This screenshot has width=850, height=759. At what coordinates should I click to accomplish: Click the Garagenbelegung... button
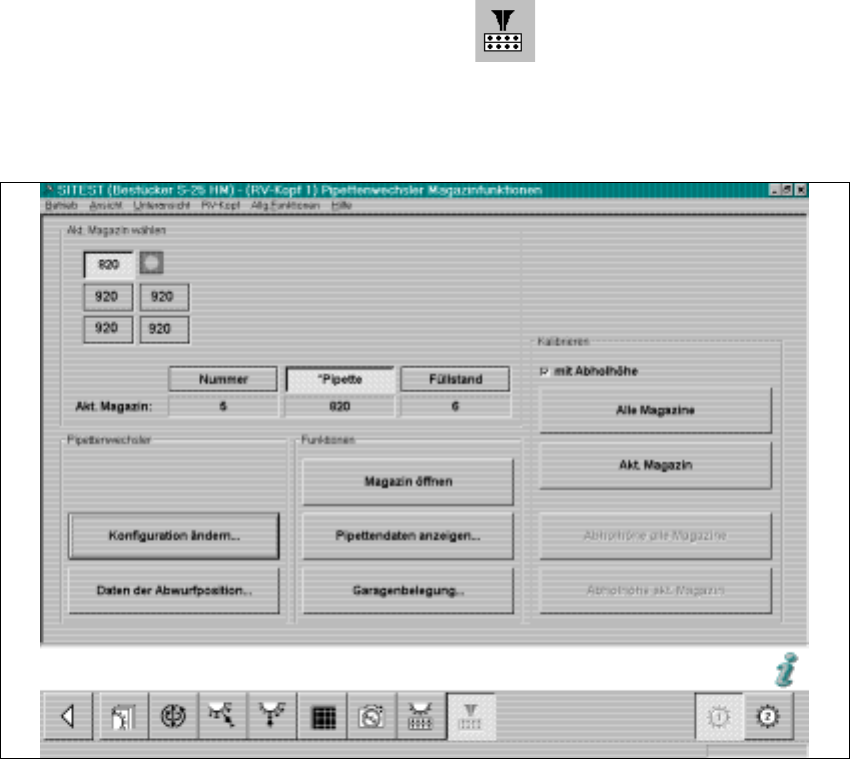[x=408, y=590]
